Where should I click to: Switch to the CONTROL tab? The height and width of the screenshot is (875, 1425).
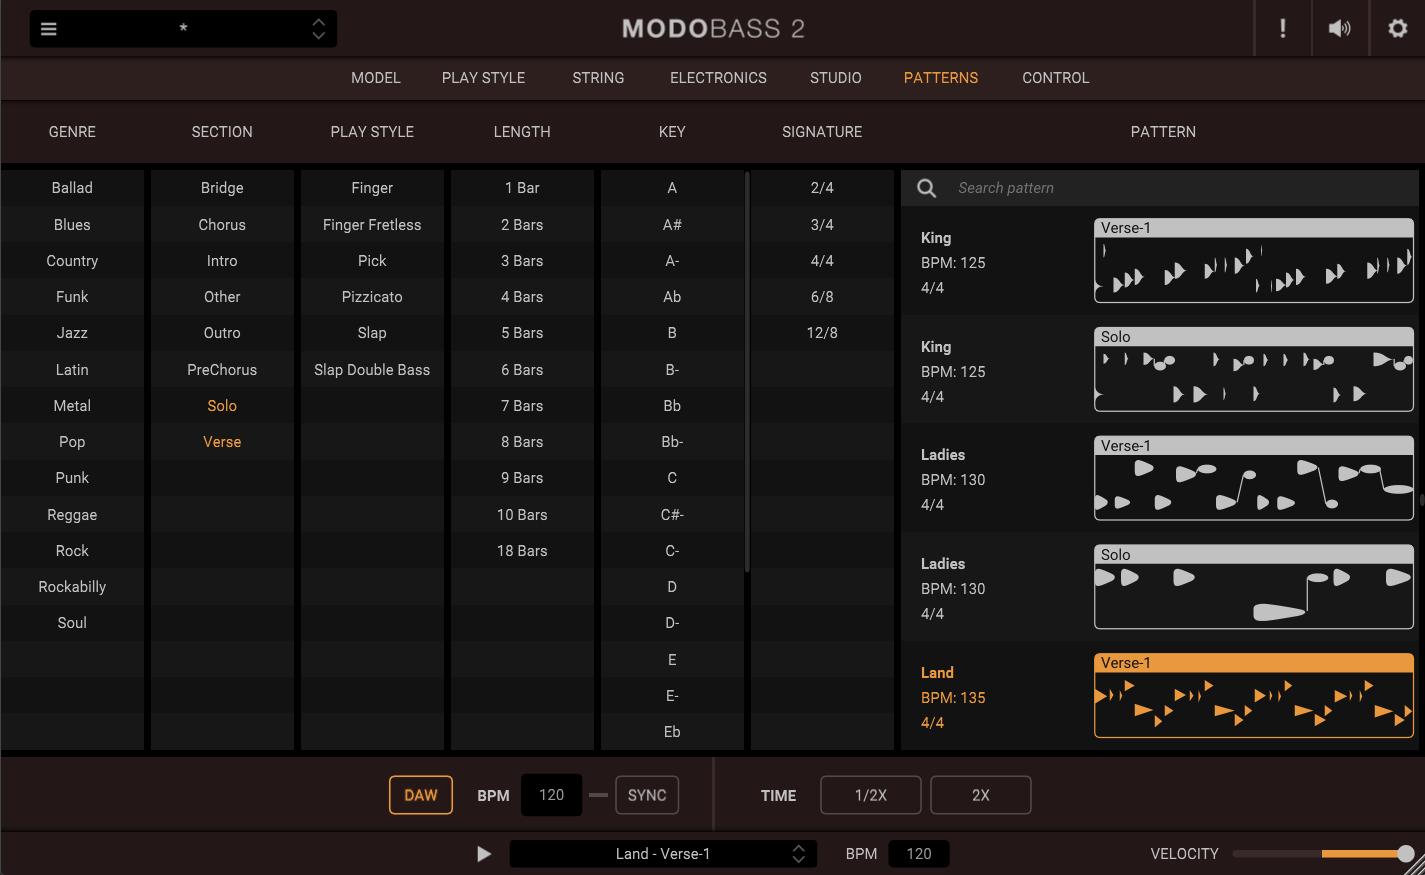pyautogui.click(x=1056, y=78)
